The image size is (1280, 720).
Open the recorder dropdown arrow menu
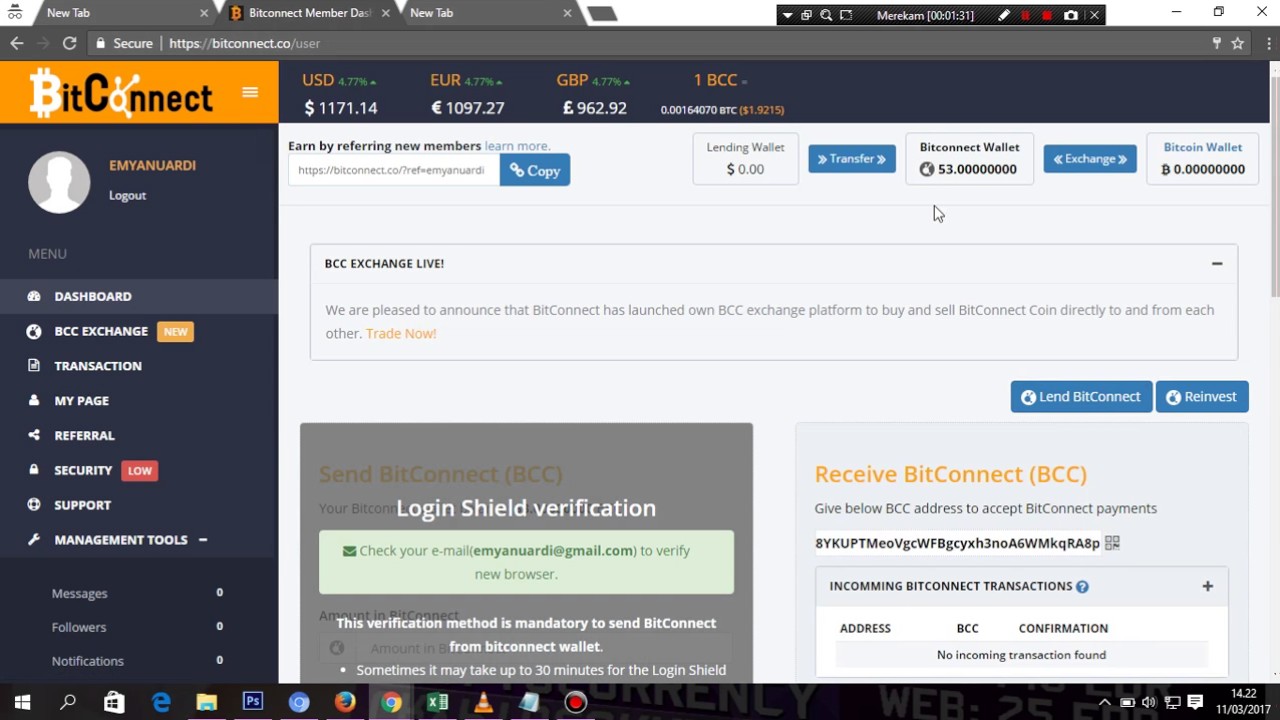point(788,15)
